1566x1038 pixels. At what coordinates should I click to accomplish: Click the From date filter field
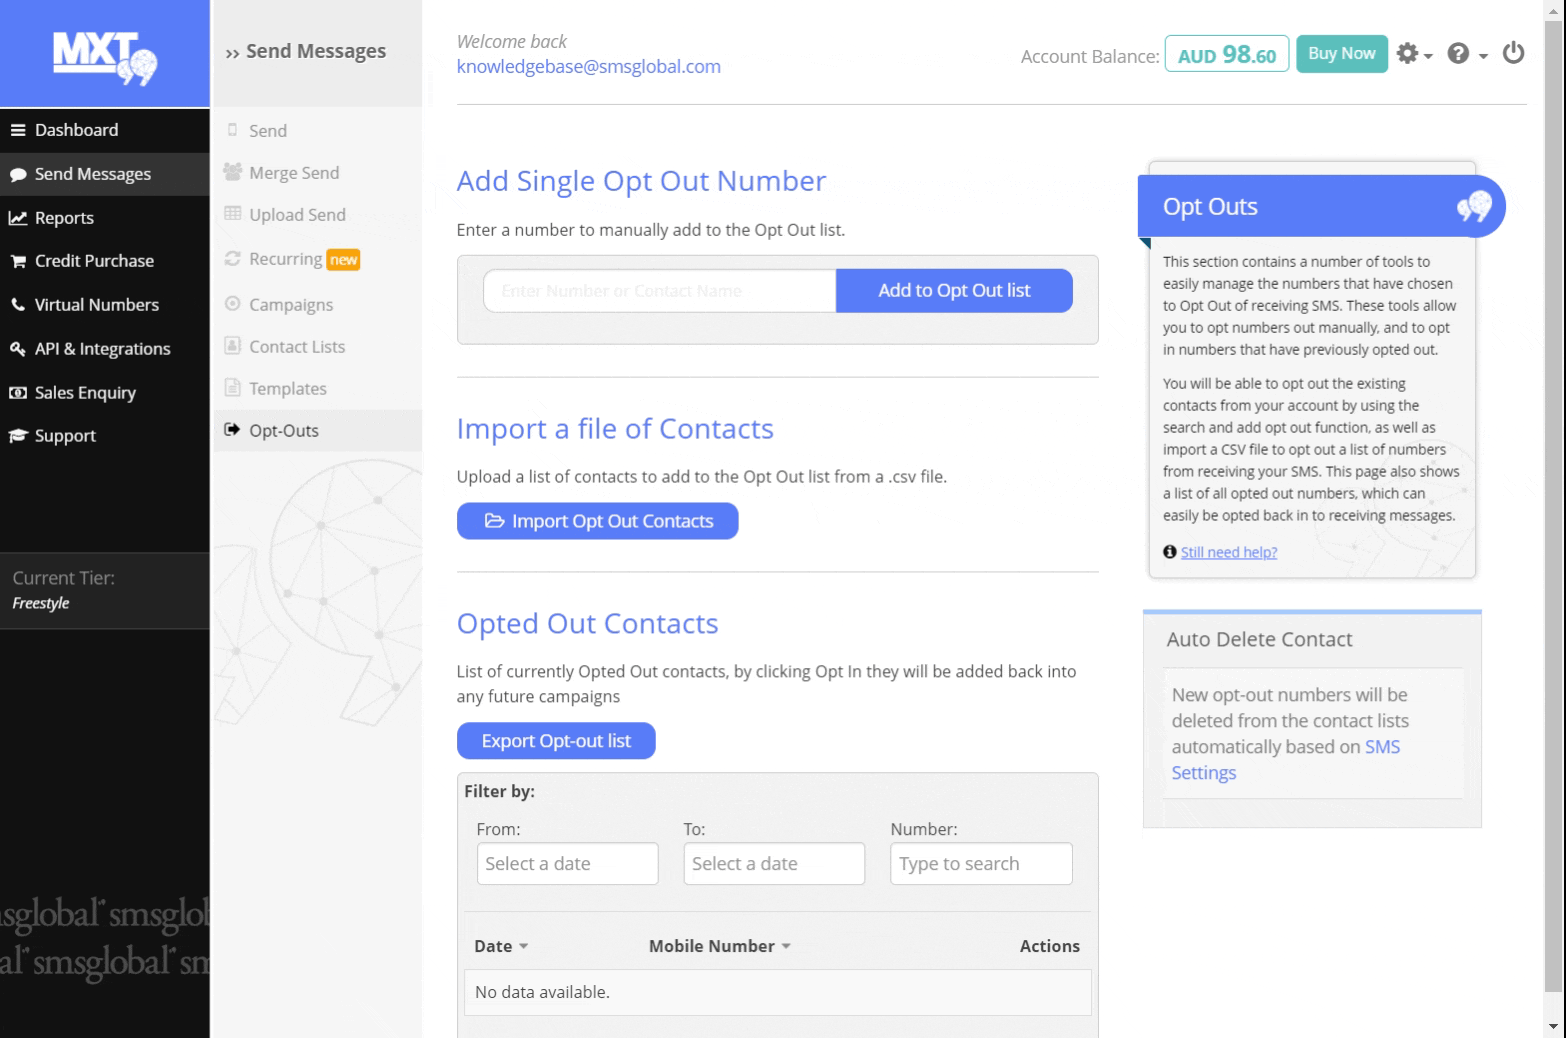point(567,864)
